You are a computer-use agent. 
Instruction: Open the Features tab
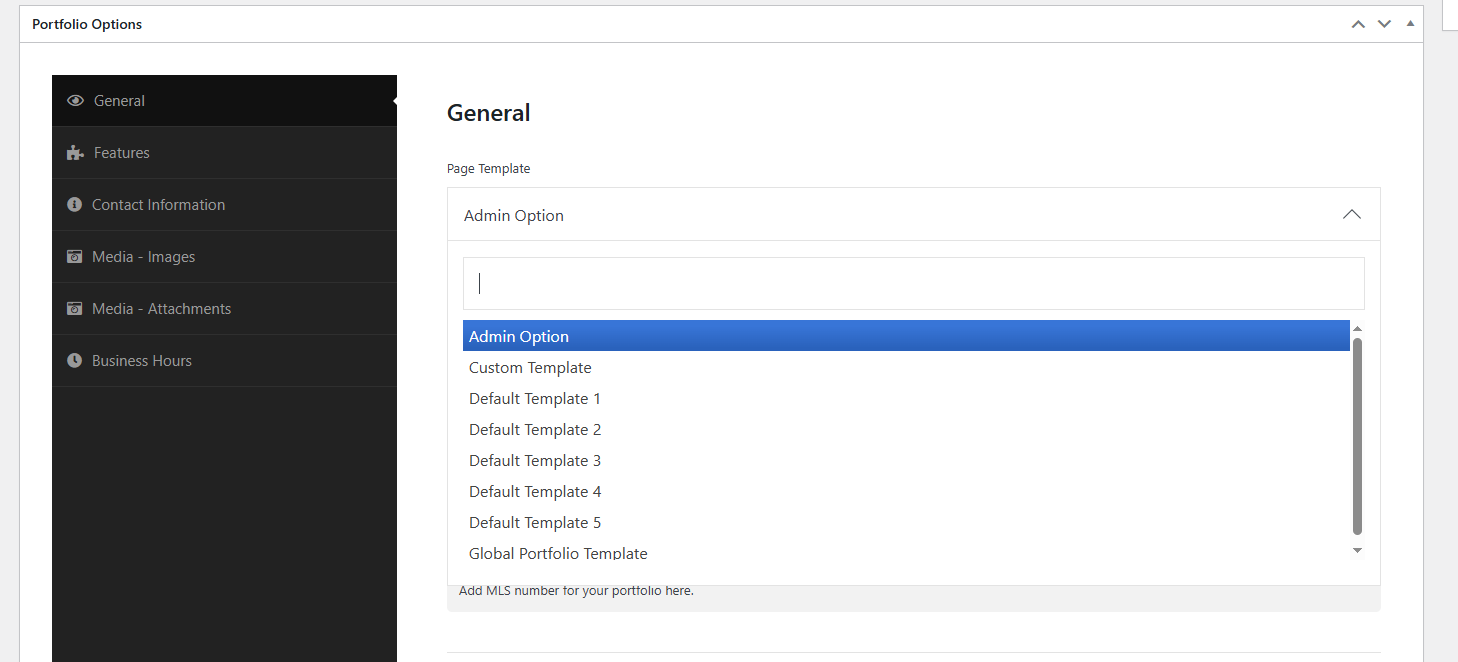pyautogui.click(x=122, y=153)
